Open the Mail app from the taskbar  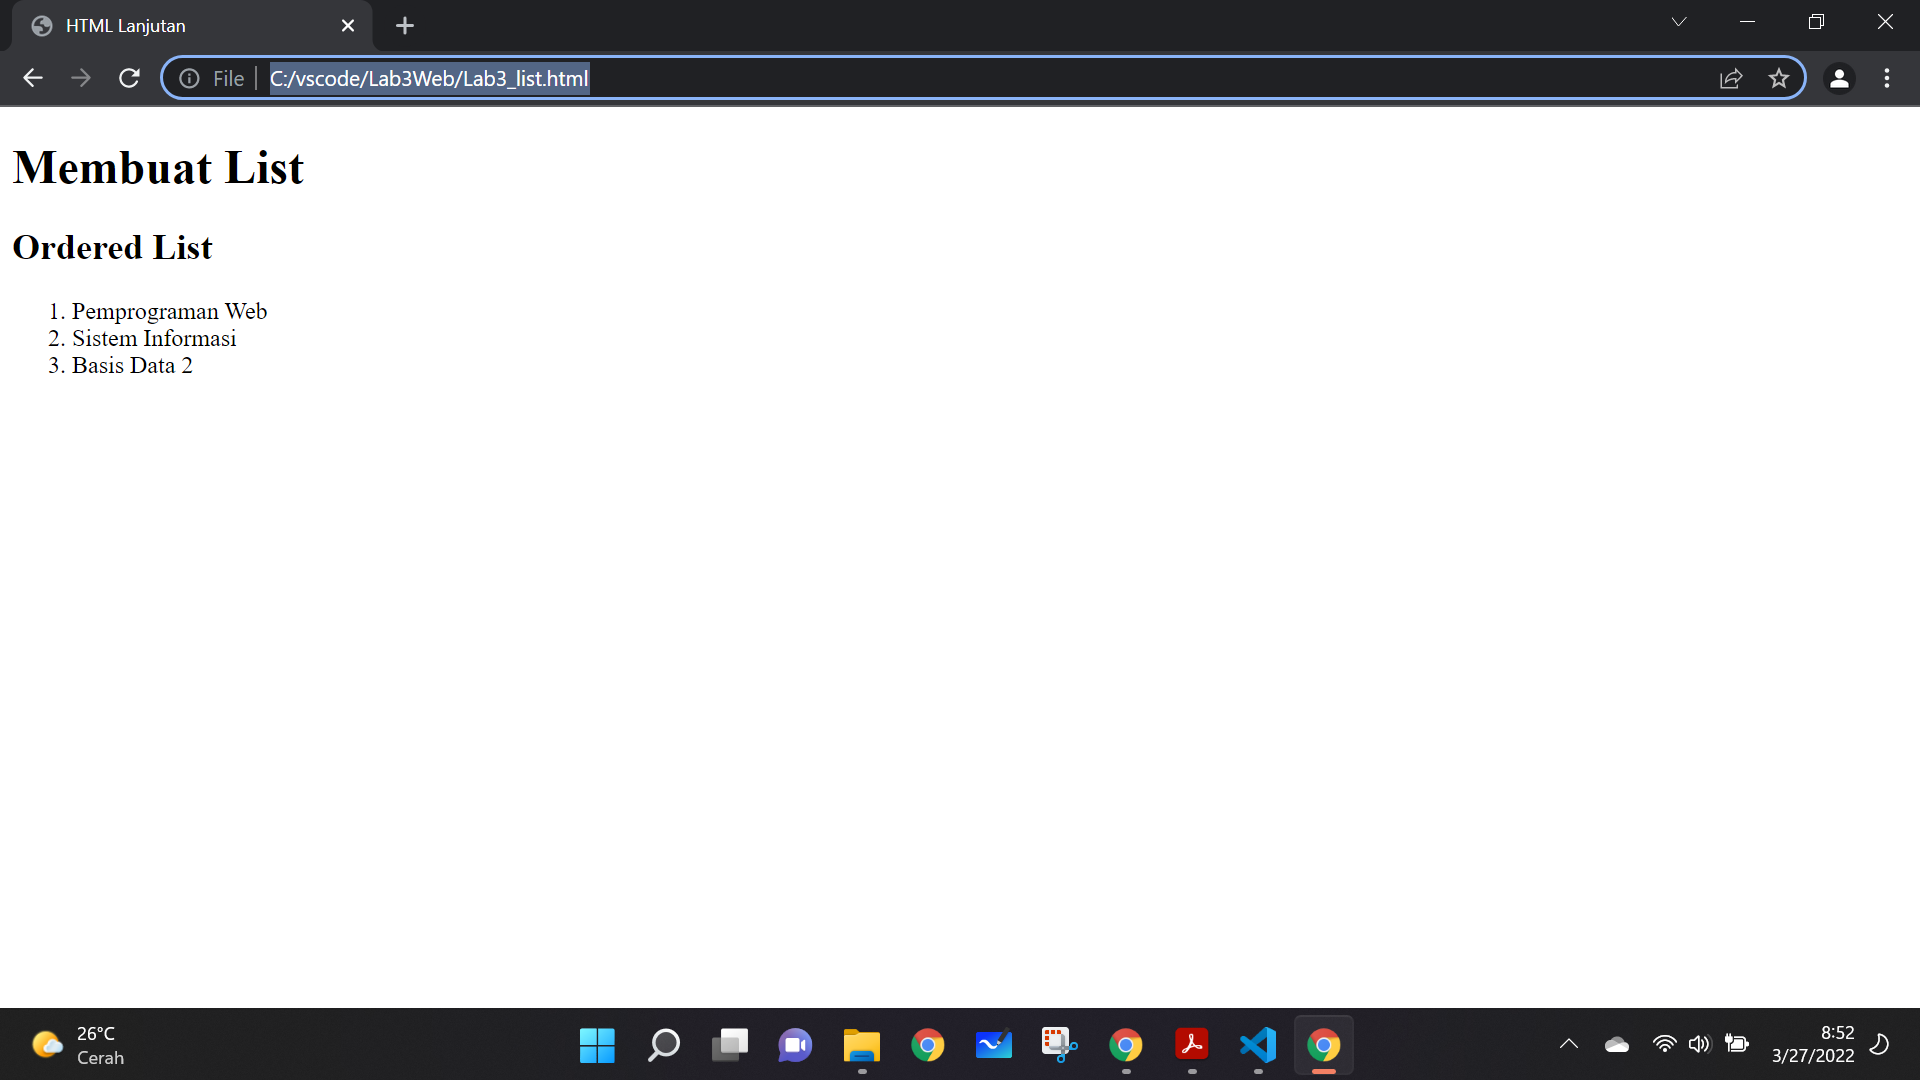pyautogui.click(x=993, y=1044)
